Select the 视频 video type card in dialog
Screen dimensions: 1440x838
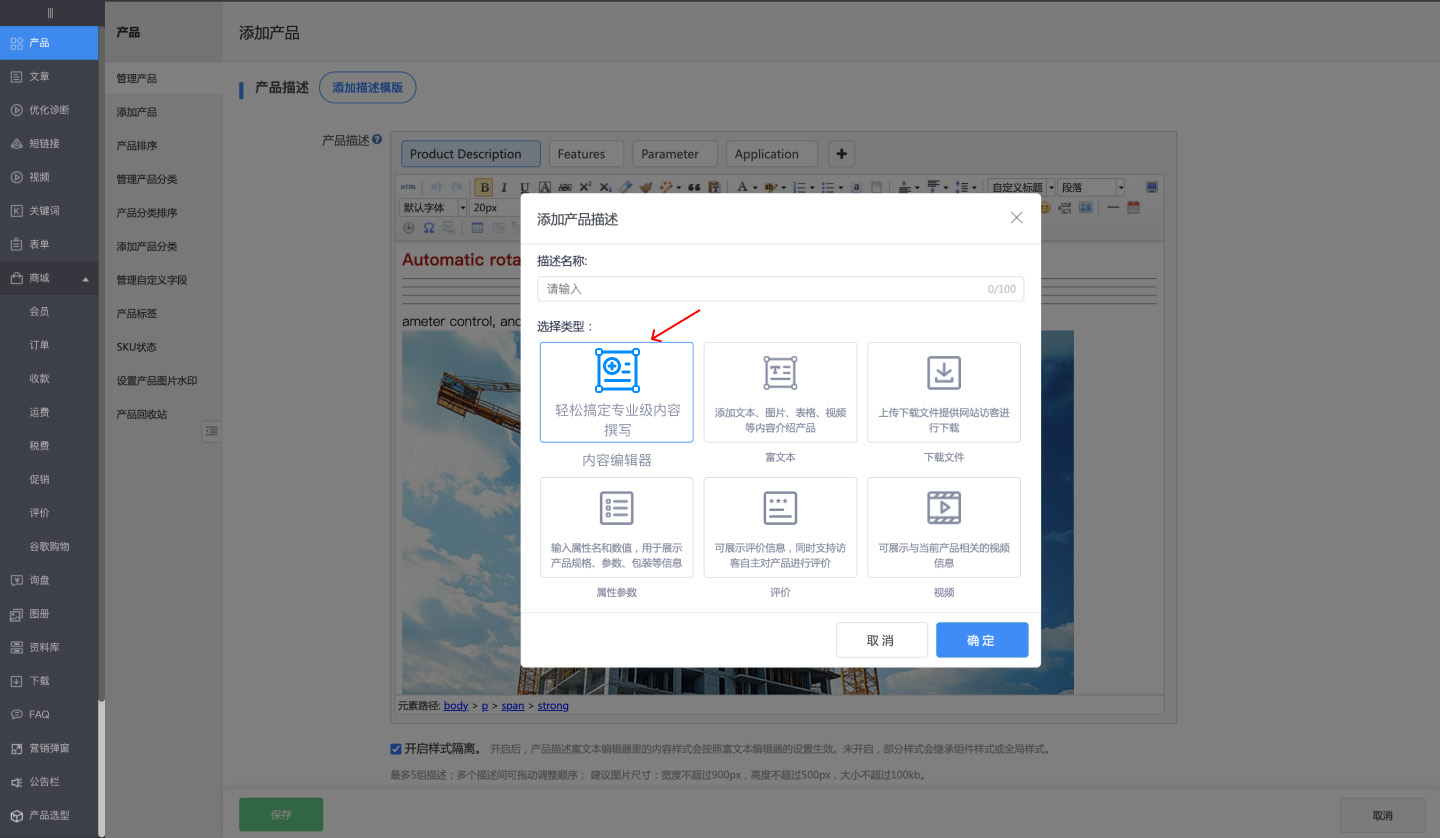[944, 527]
